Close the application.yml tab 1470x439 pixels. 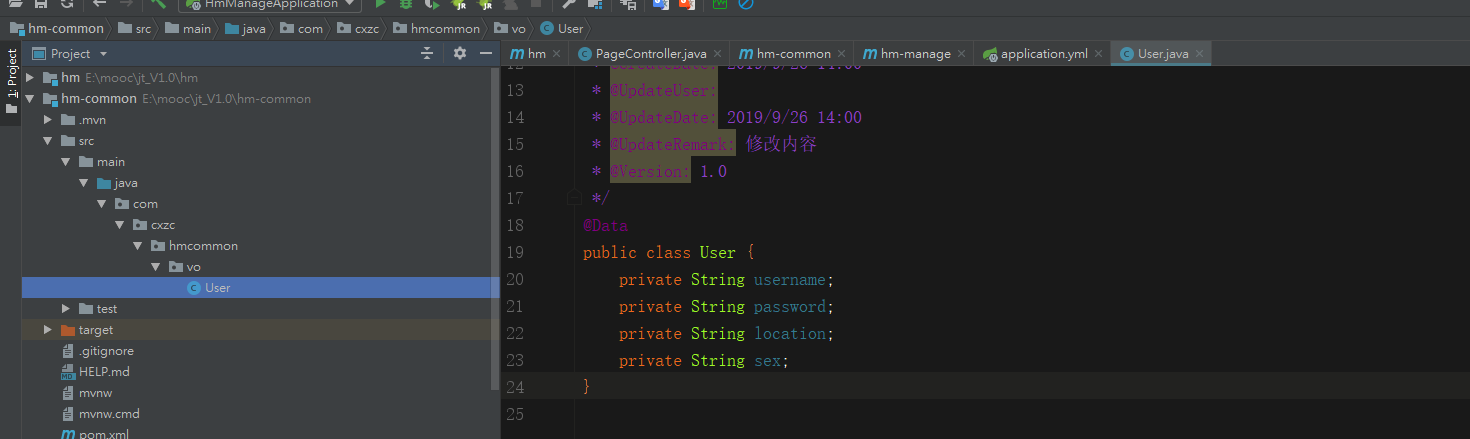point(1099,54)
